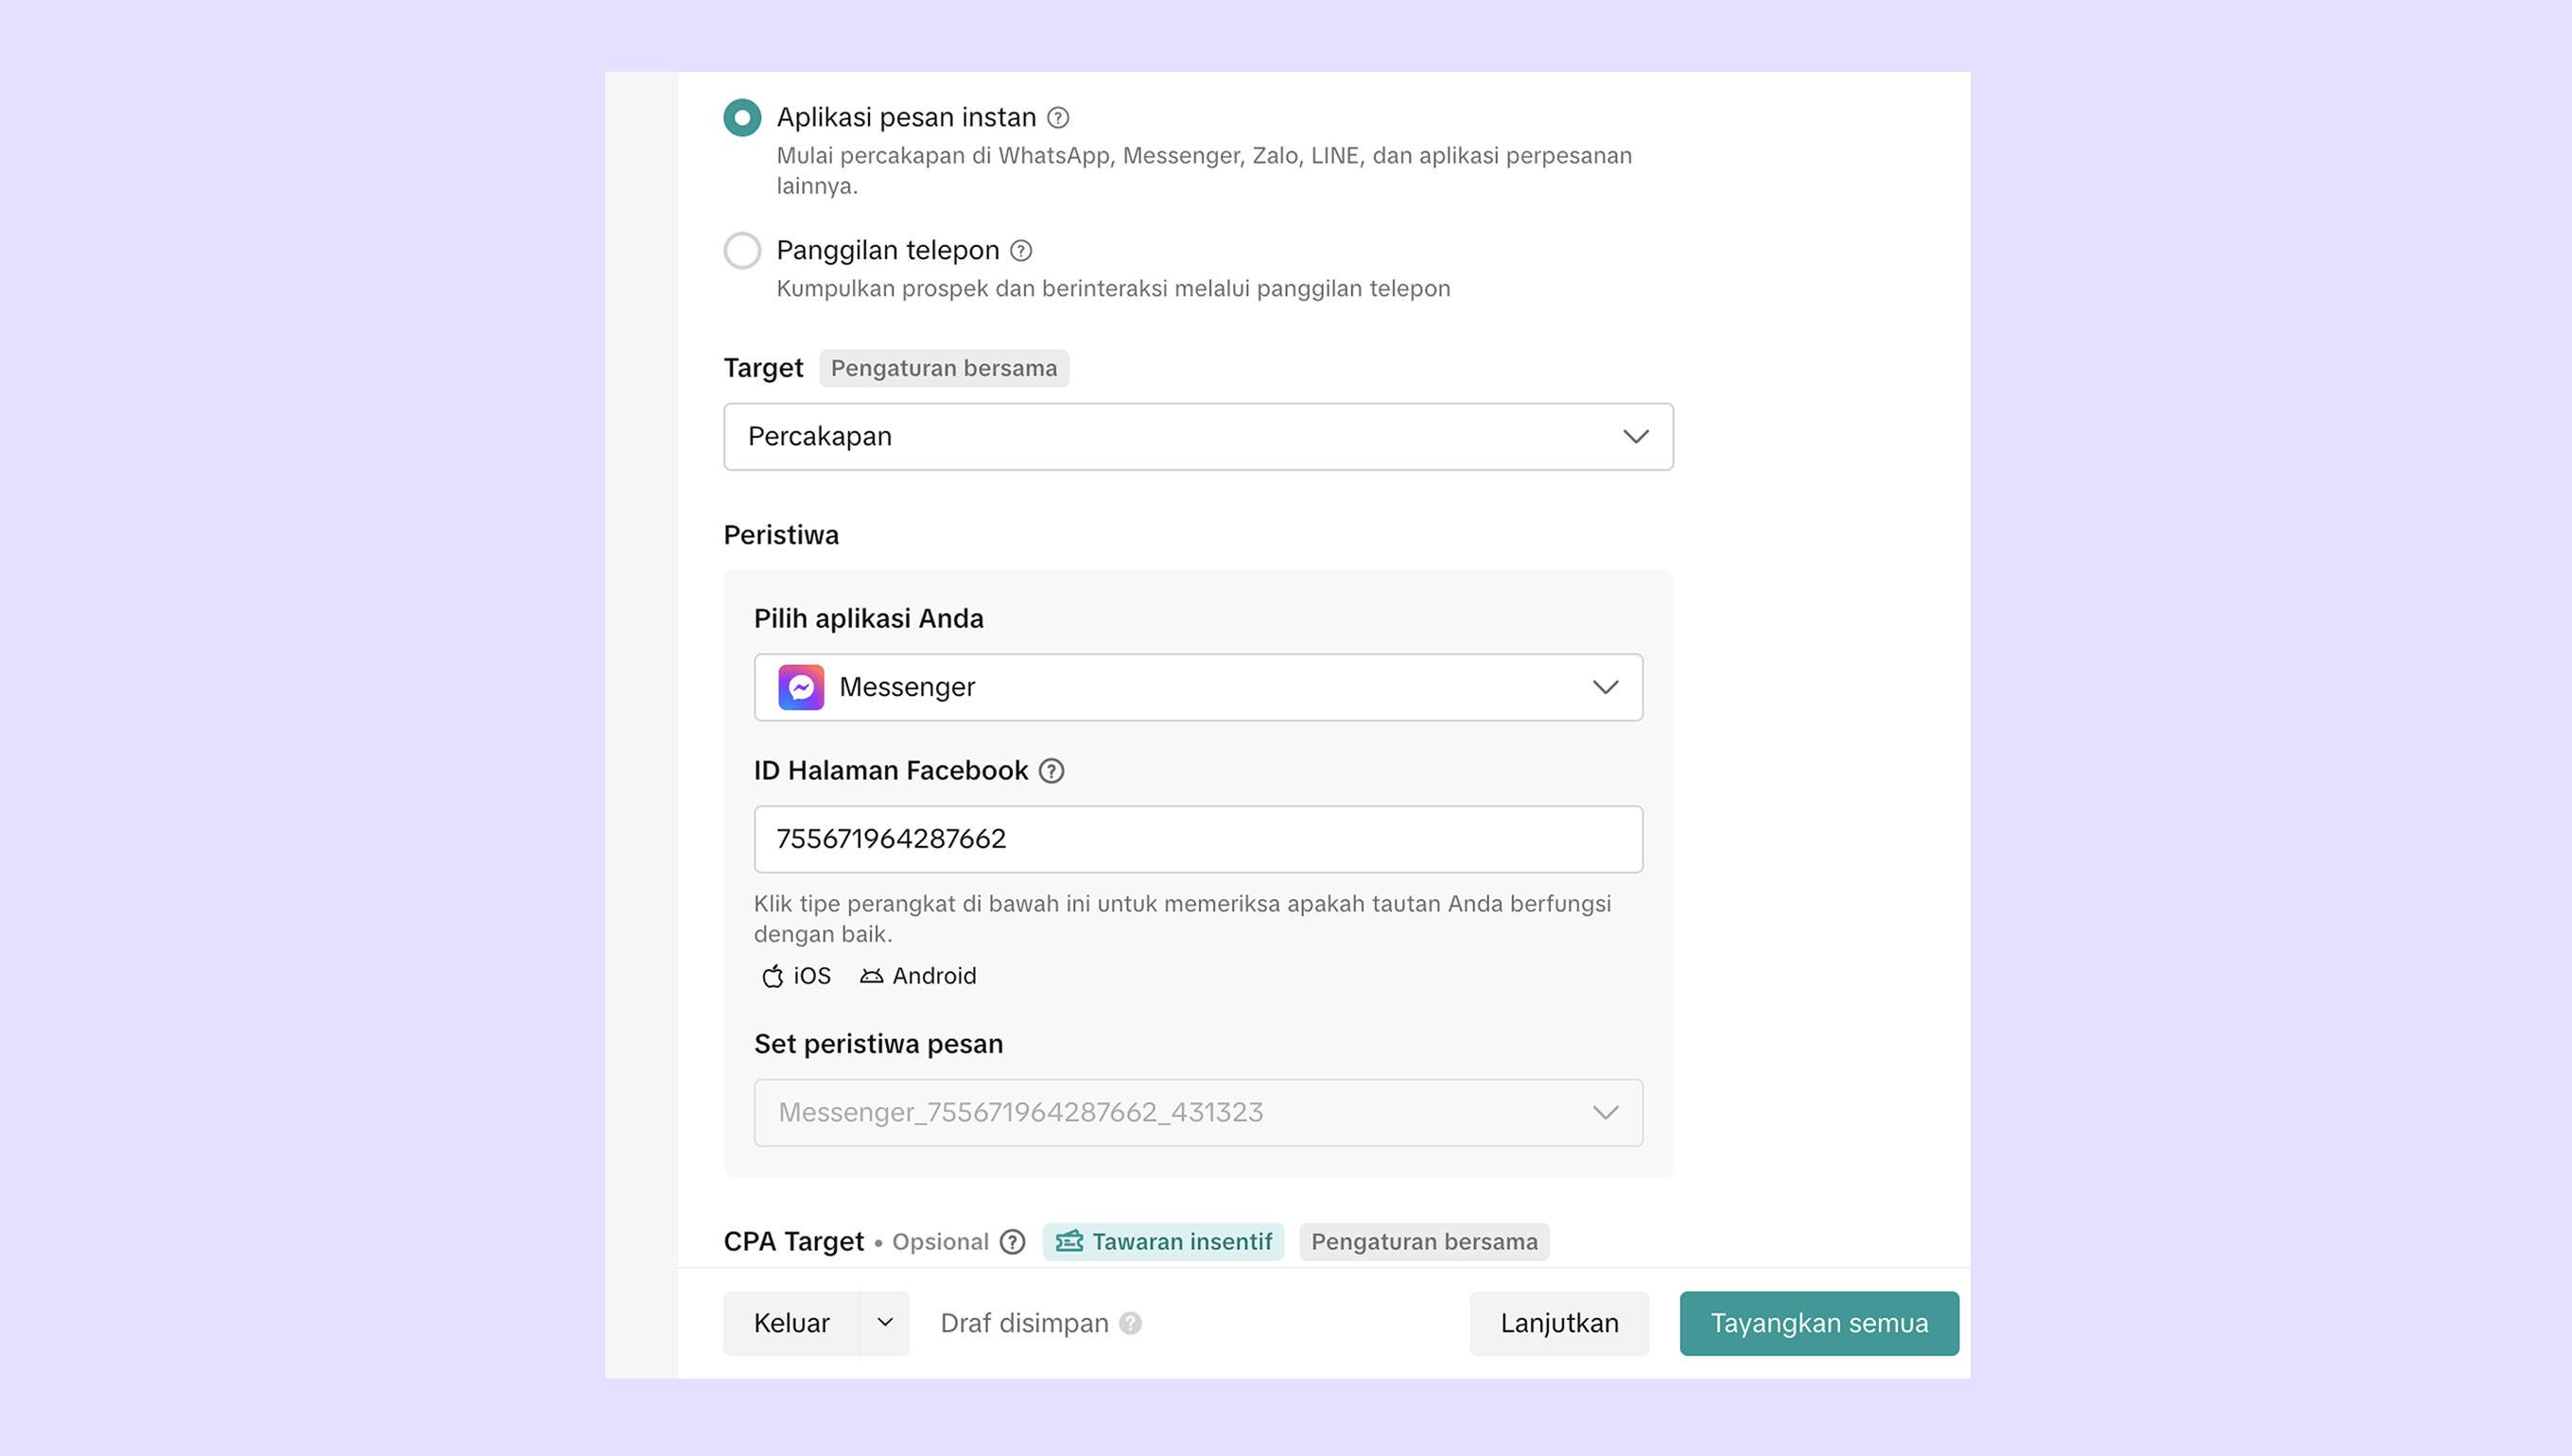Click the iOS device check icon

click(x=772, y=976)
